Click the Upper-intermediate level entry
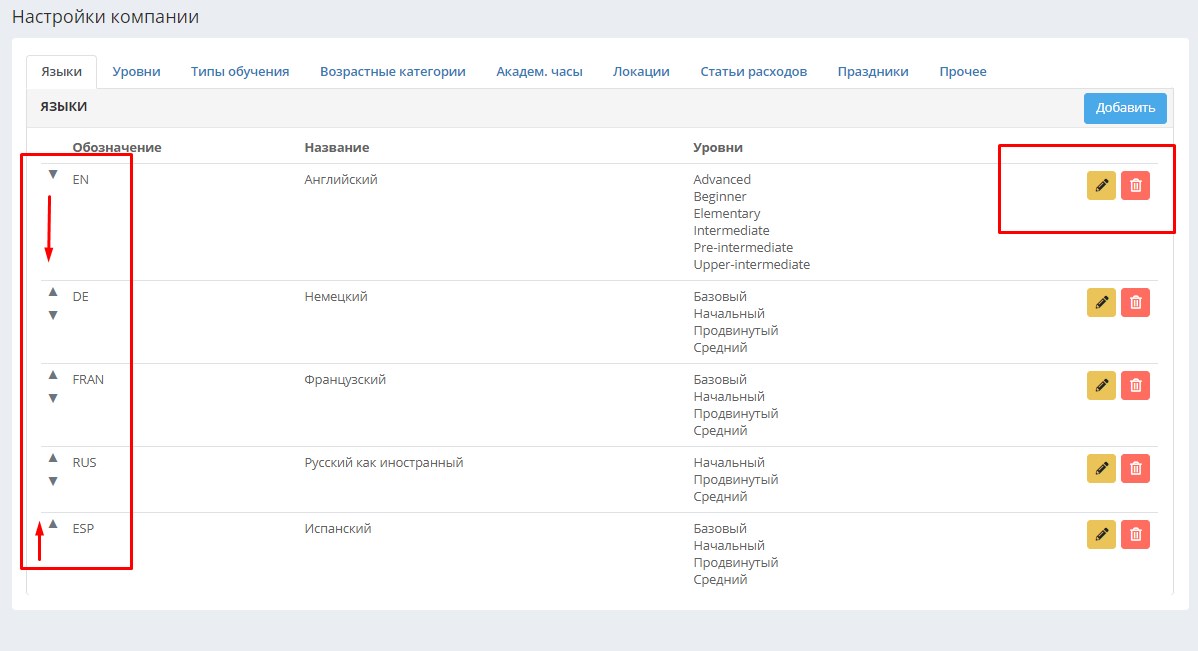Image resolution: width=1198 pixels, height=651 pixels. pos(751,264)
